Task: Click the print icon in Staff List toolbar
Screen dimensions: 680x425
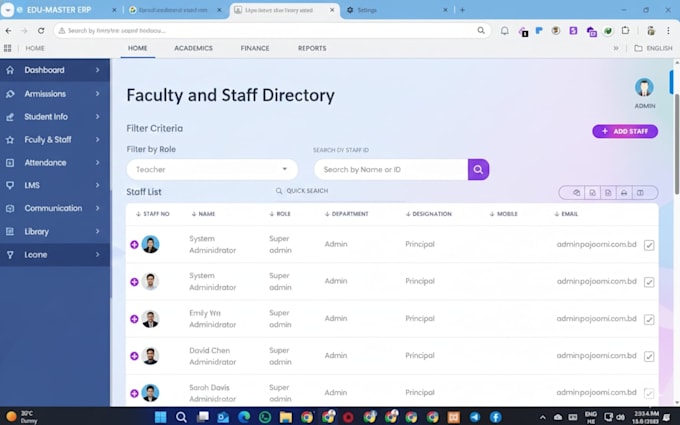Action: click(x=624, y=193)
